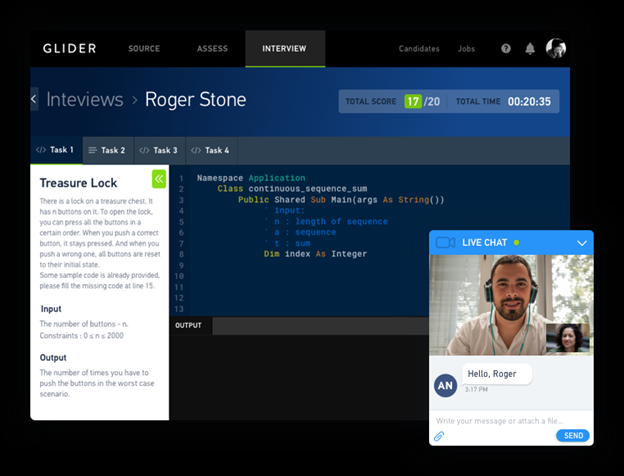The image size is (624, 476).
Task: Go to Candidates page
Action: click(419, 49)
